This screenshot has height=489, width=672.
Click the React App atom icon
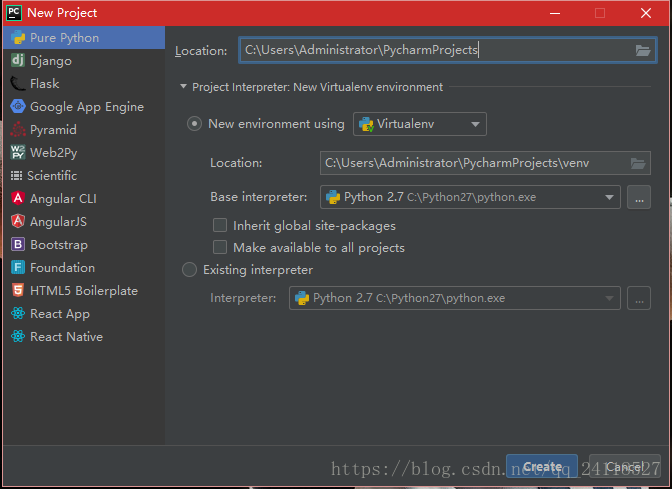coord(18,313)
